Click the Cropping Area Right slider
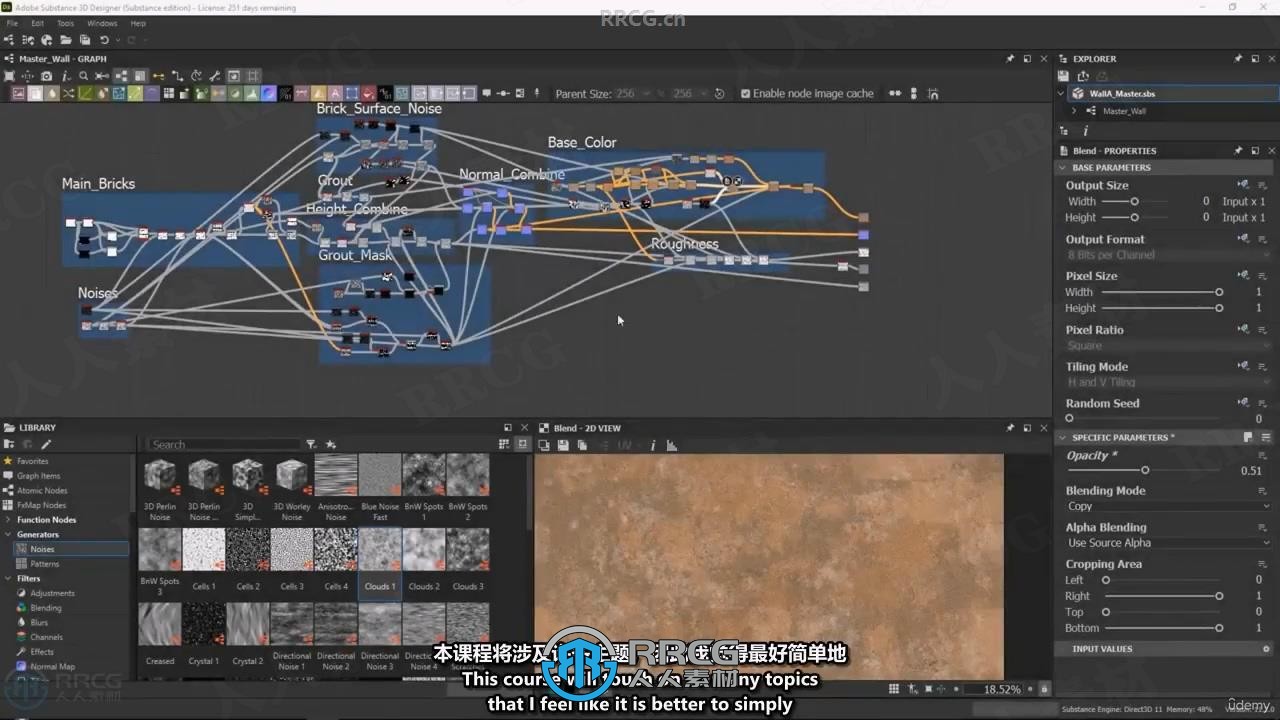The height and width of the screenshot is (720, 1280). [1161, 596]
